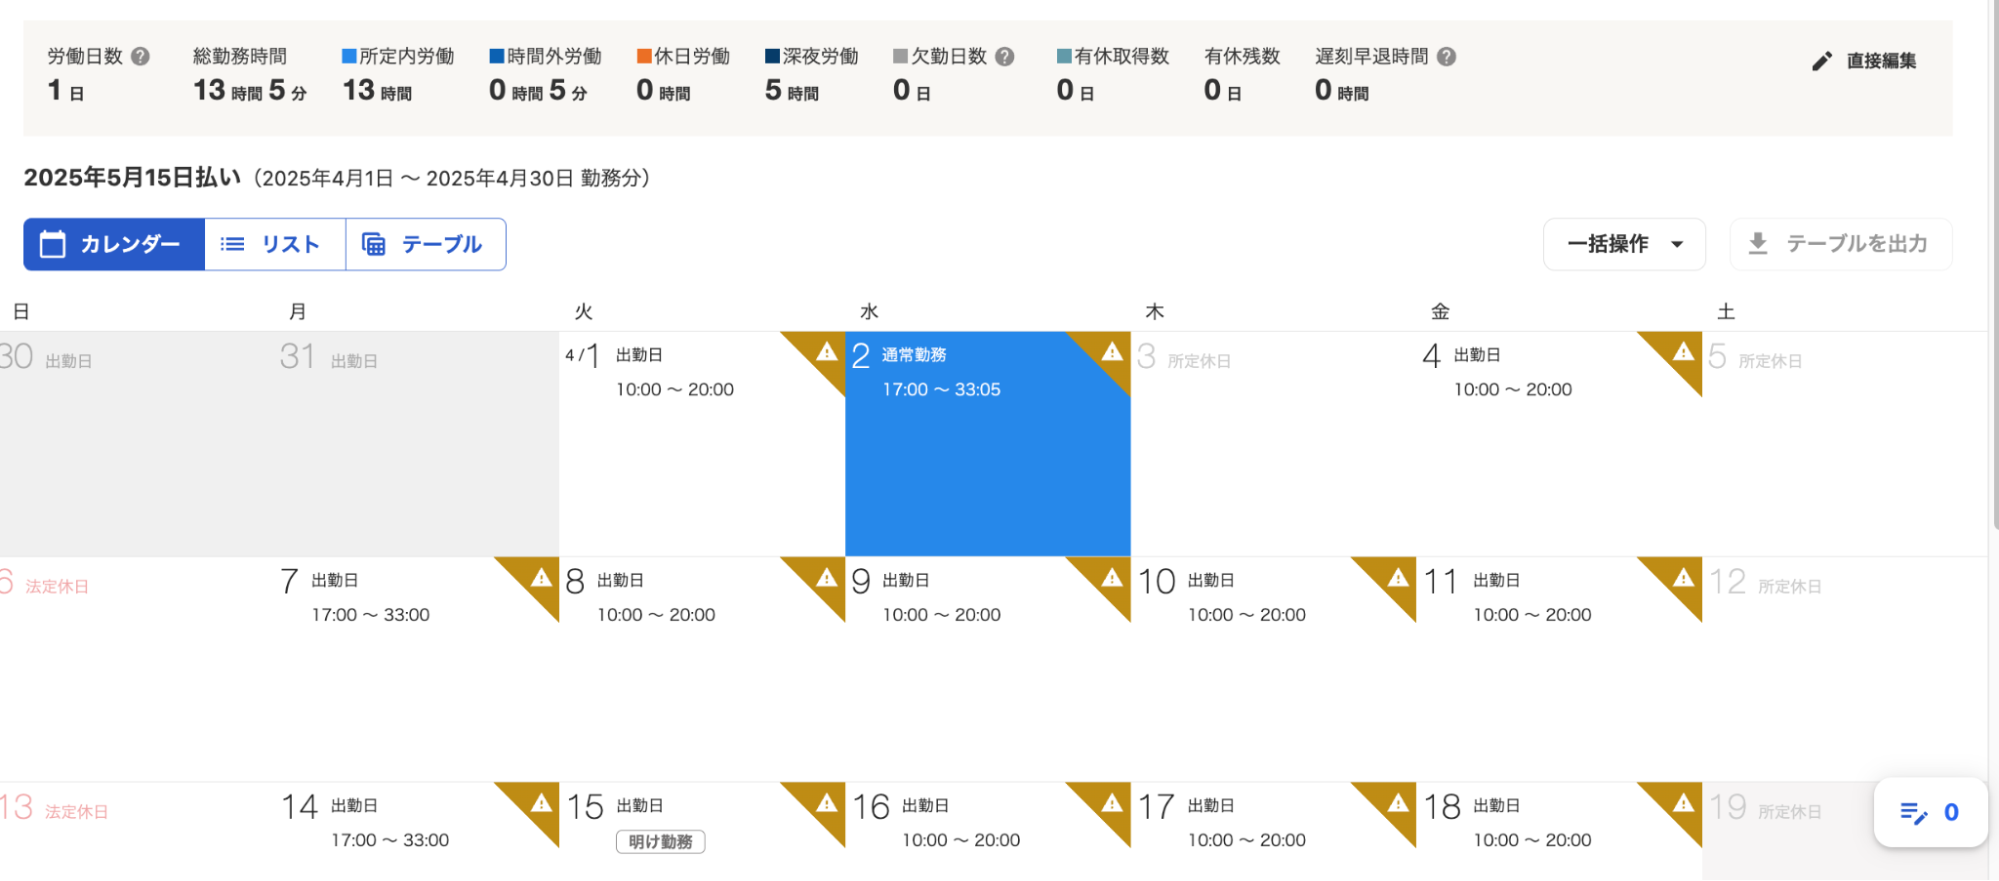Click April 13 法定休日 cell
Screen dimensions: 1999x881
(x=137, y=832)
